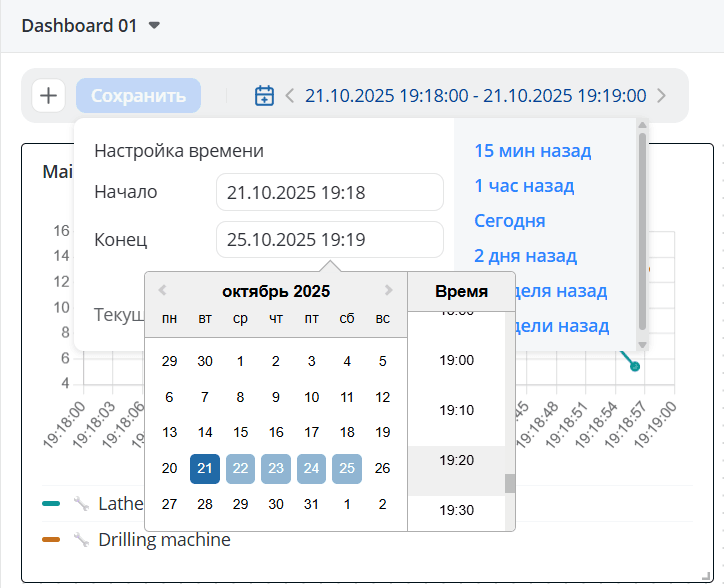Toggle Drilling machine orange legend marker
This screenshot has width=724, height=588.
[51, 540]
